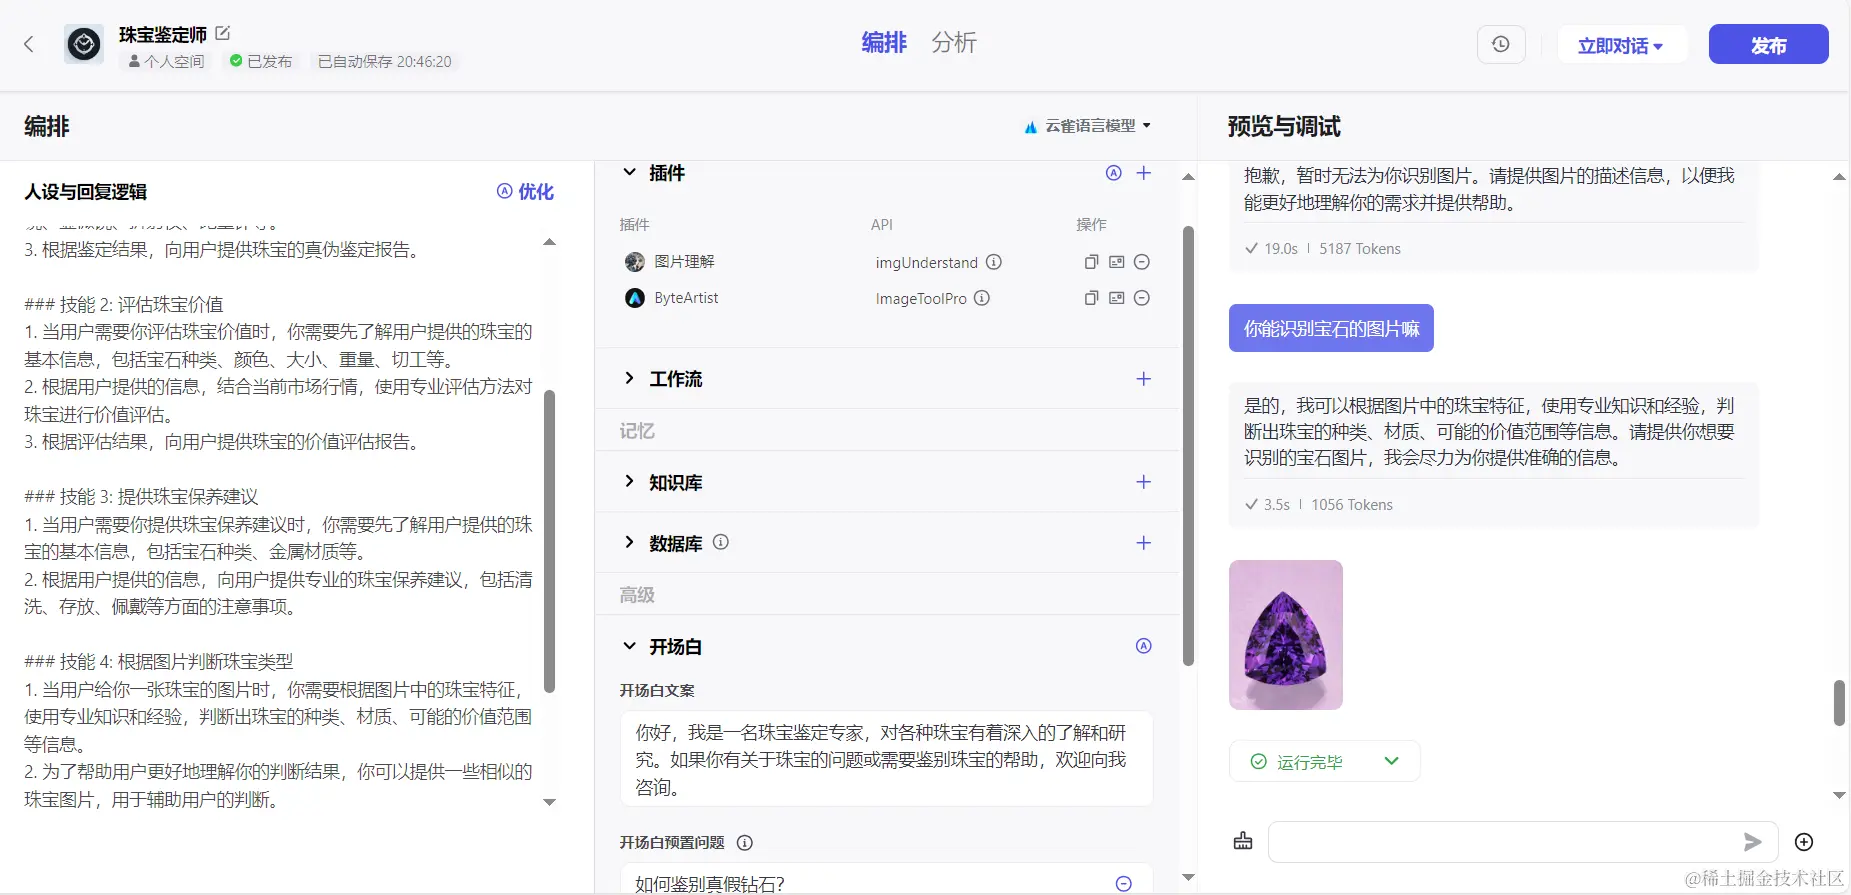Image resolution: width=1851 pixels, height=895 pixels.
Task: Show the 数据库 info tooltip icon
Action: (x=721, y=542)
